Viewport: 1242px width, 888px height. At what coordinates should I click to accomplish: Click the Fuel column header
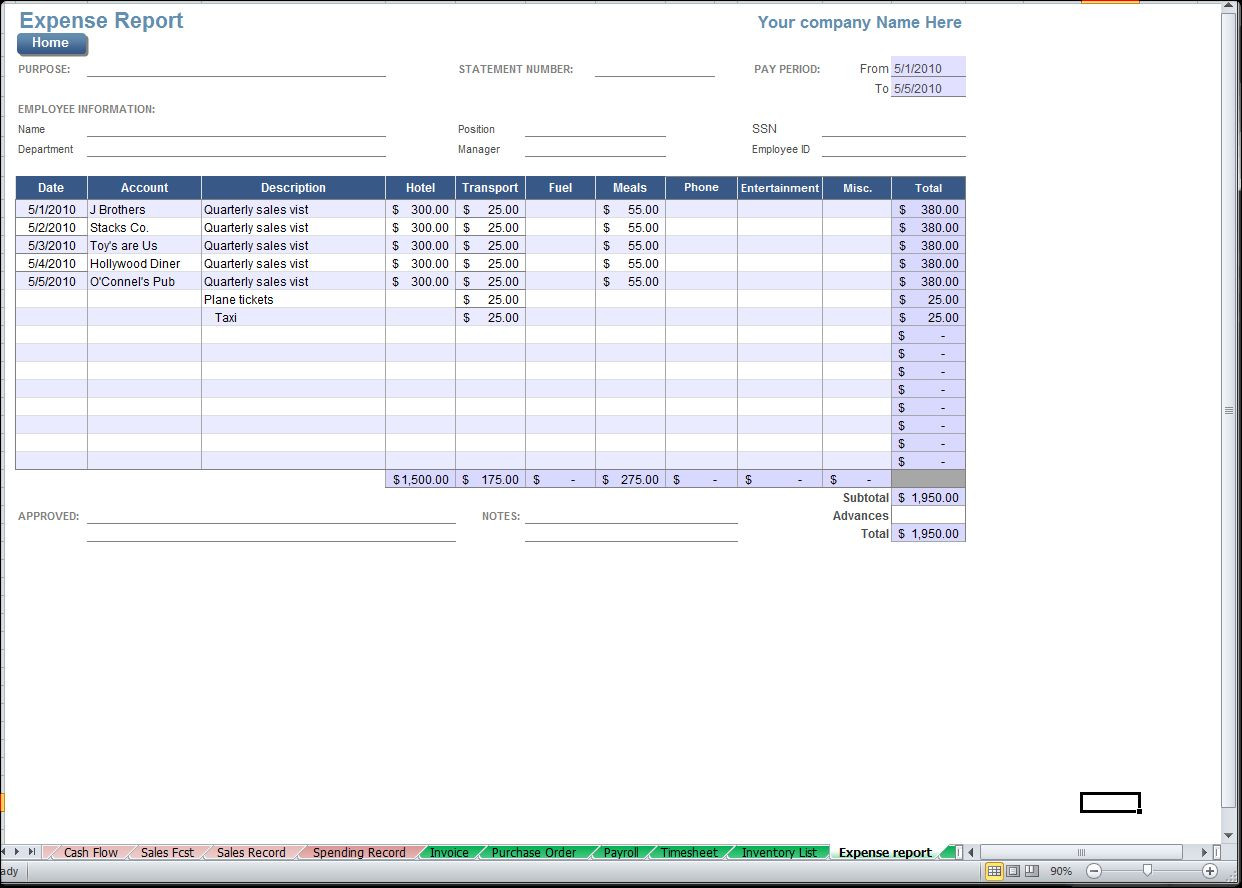pyautogui.click(x=560, y=188)
